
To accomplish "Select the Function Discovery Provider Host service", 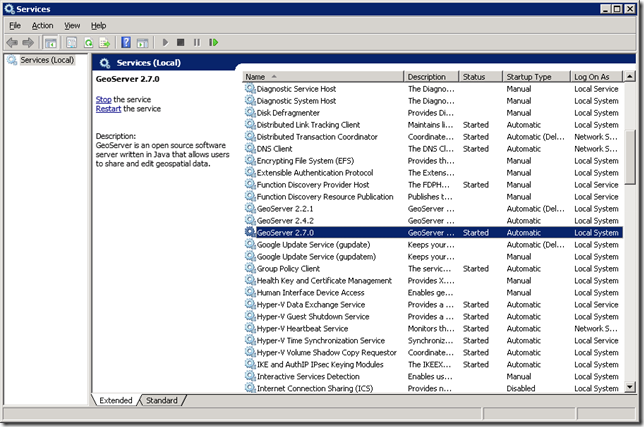I will 433,184.
